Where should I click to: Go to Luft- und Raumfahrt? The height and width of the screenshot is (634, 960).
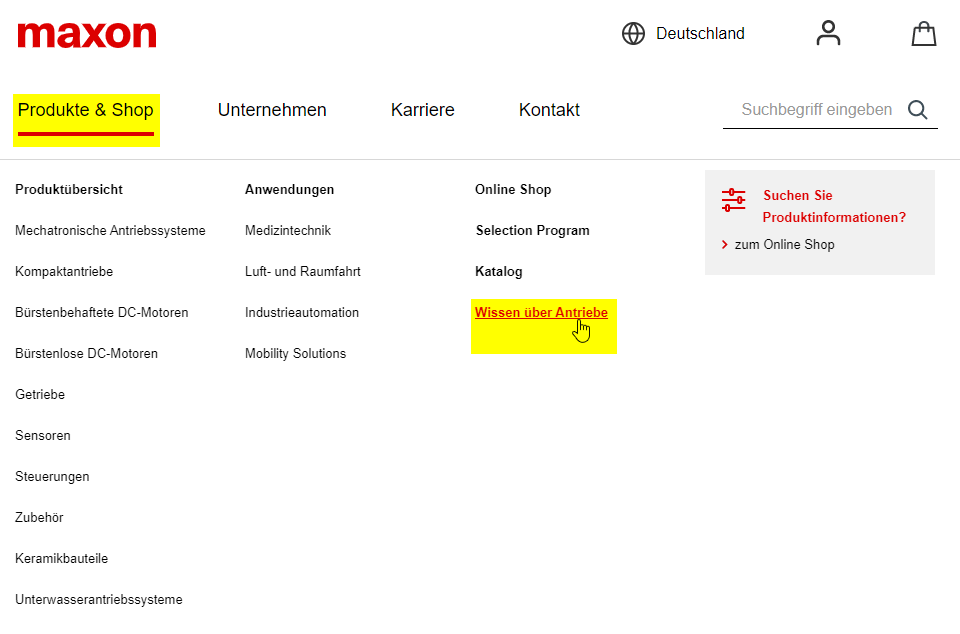(302, 272)
